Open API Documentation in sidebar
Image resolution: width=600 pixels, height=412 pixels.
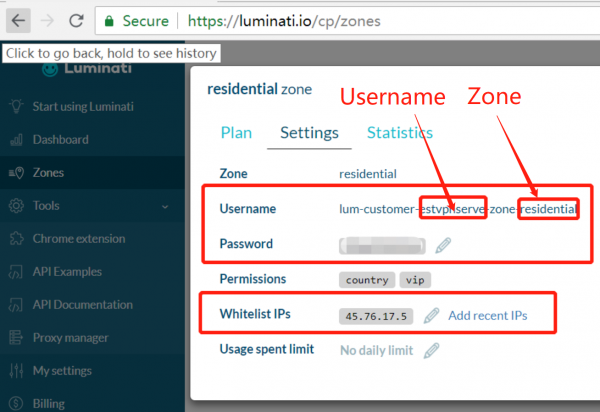(x=84, y=305)
